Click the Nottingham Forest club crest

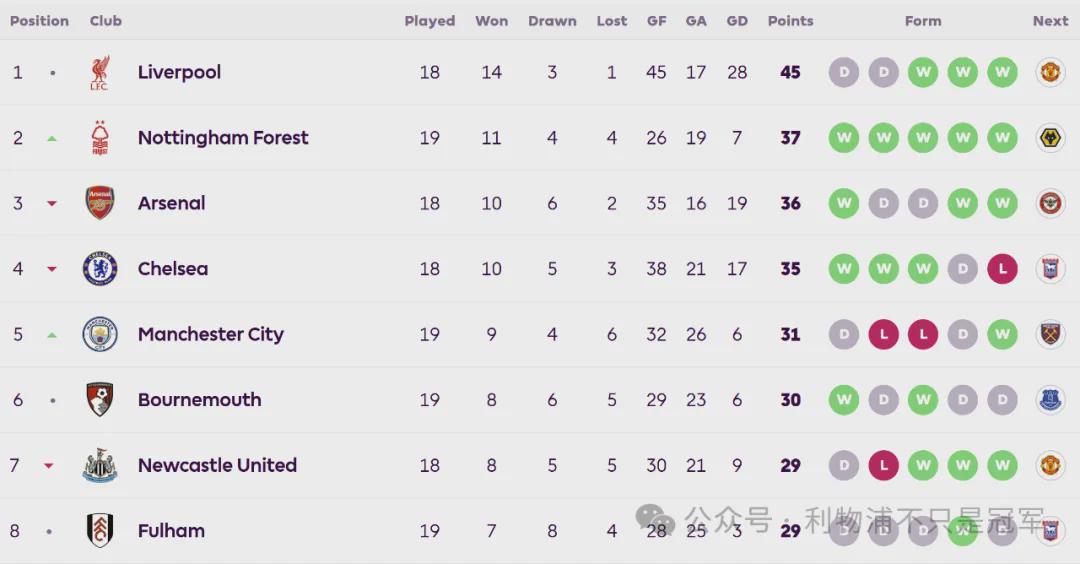100,138
